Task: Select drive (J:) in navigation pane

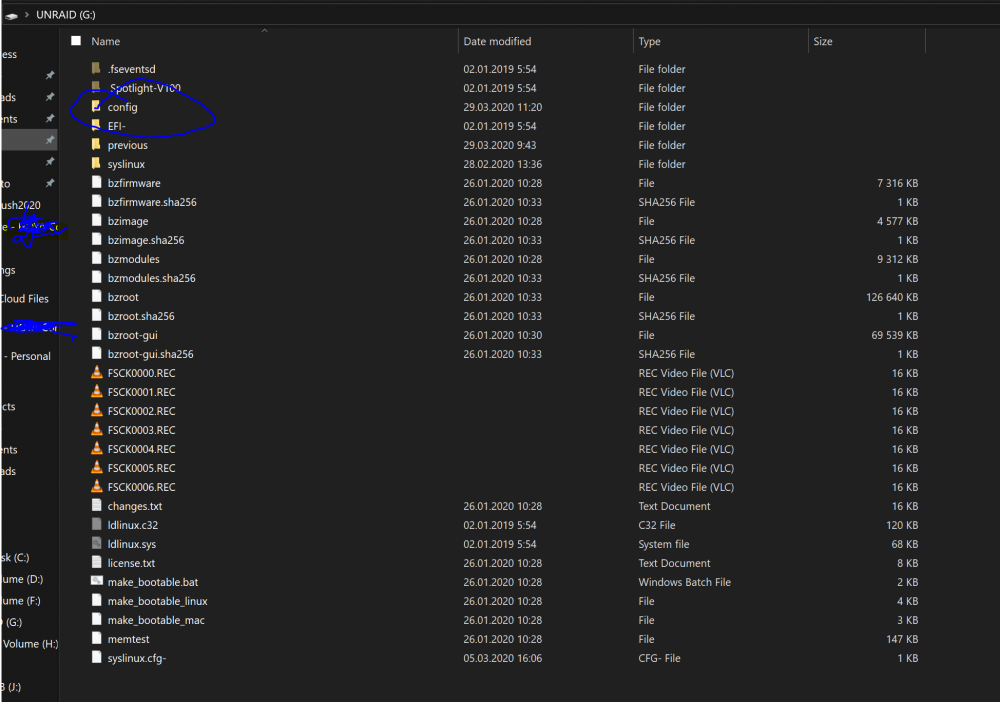Action: pos(11,687)
